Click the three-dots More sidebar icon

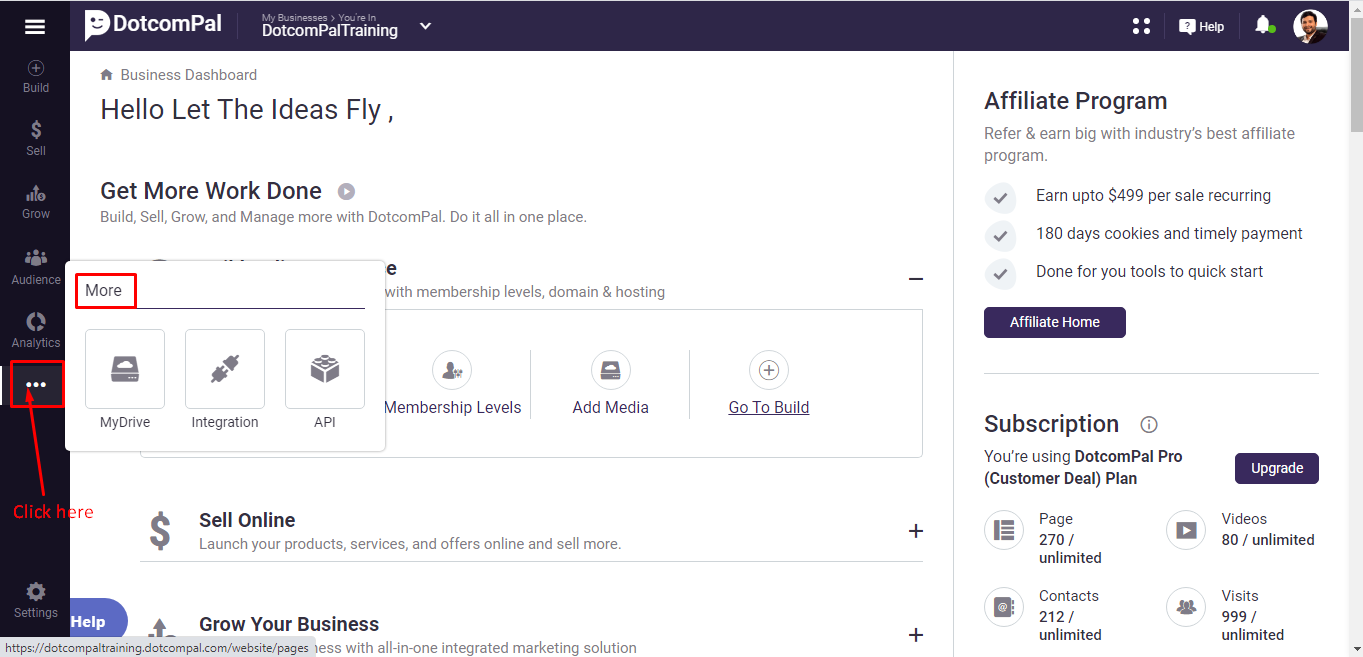pos(36,385)
